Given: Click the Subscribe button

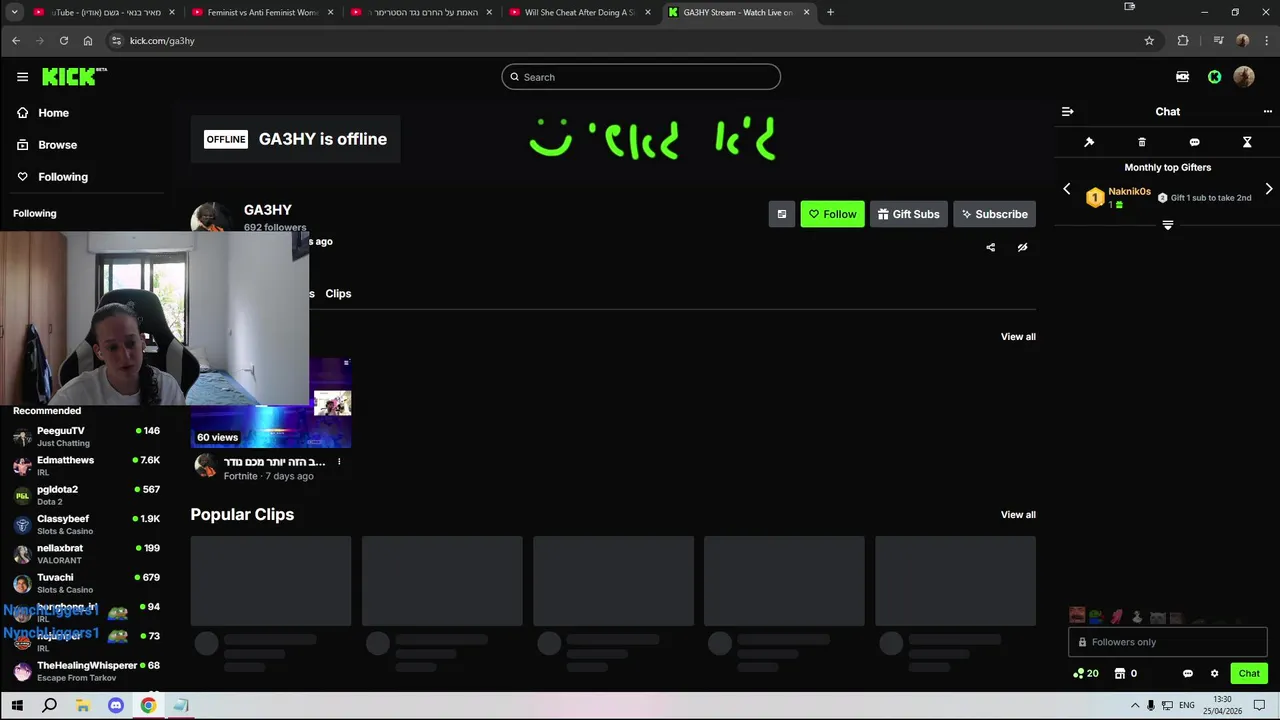Looking at the screenshot, I should (x=994, y=214).
